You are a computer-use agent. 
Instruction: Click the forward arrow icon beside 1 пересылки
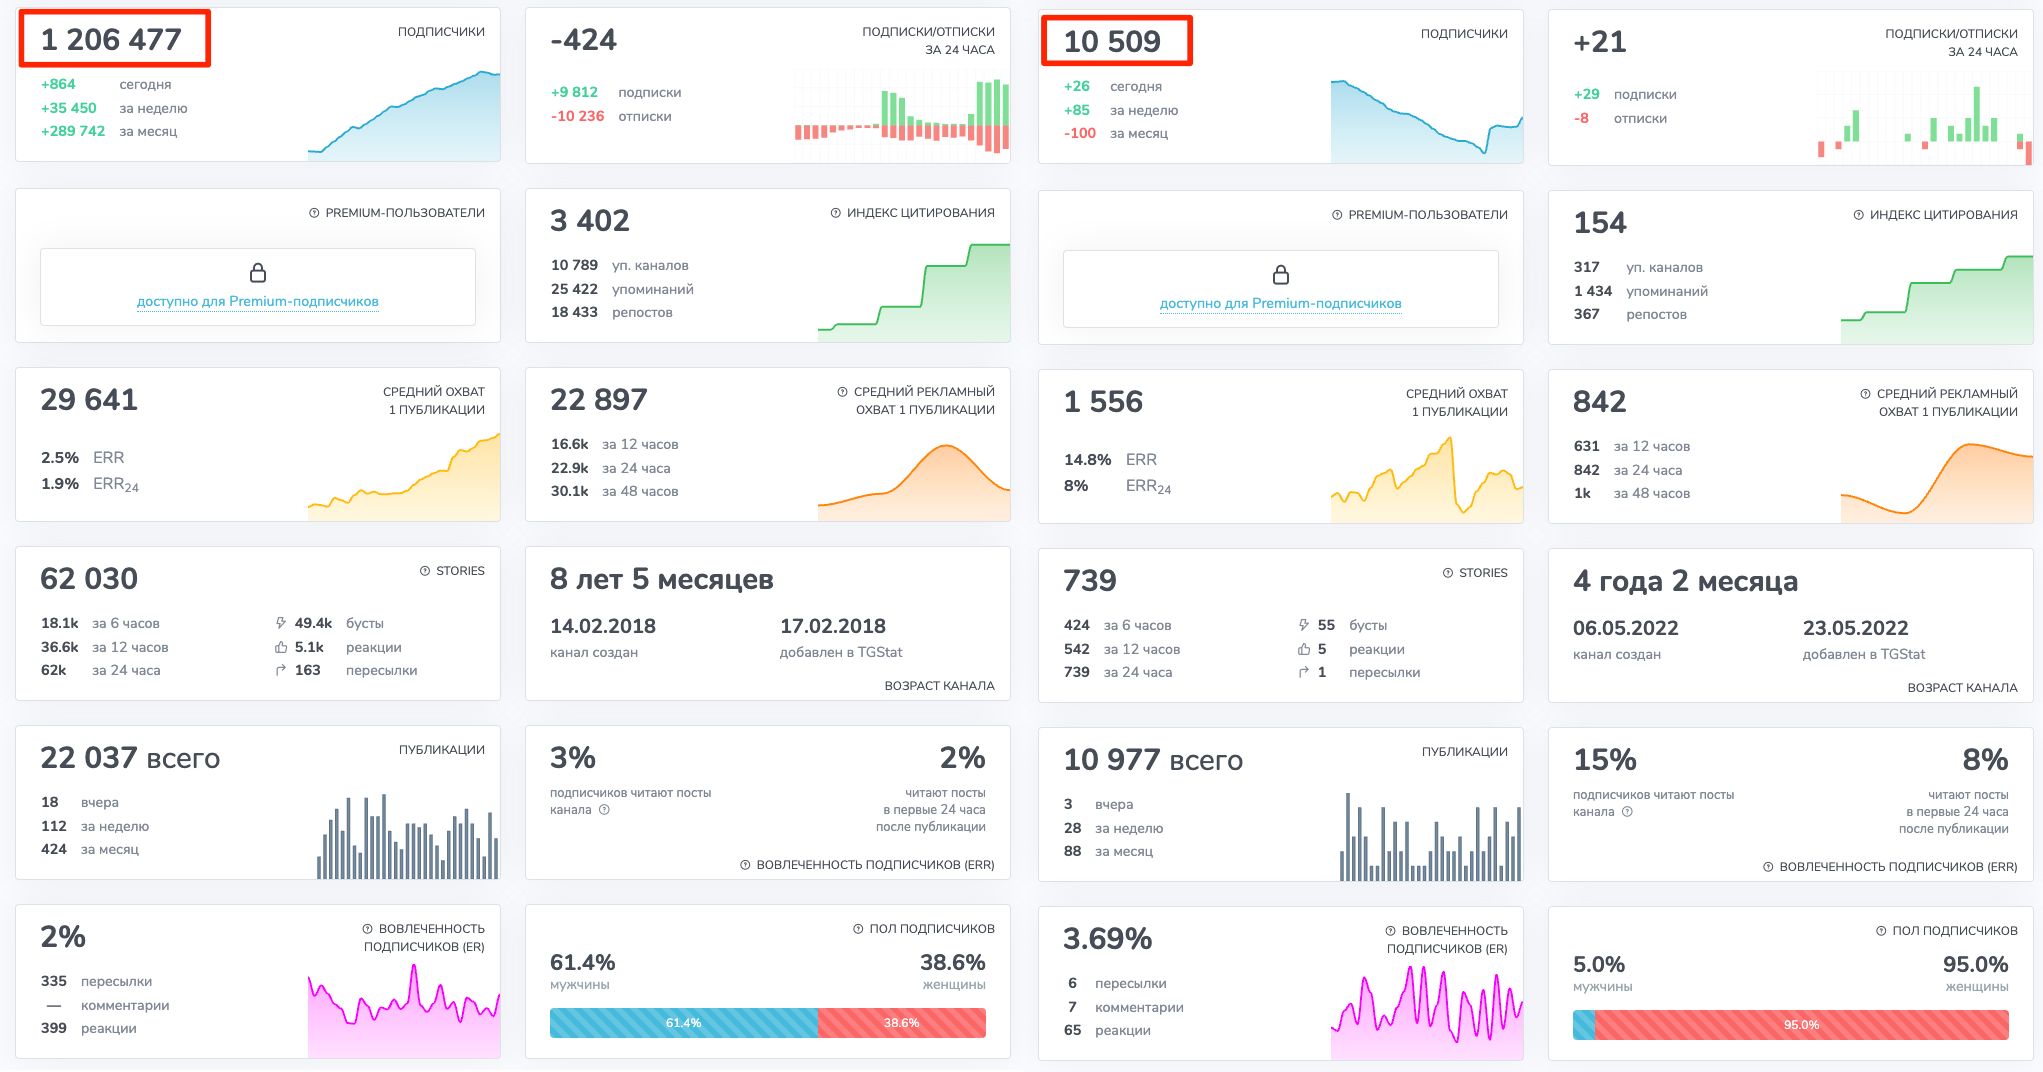point(1304,672)
